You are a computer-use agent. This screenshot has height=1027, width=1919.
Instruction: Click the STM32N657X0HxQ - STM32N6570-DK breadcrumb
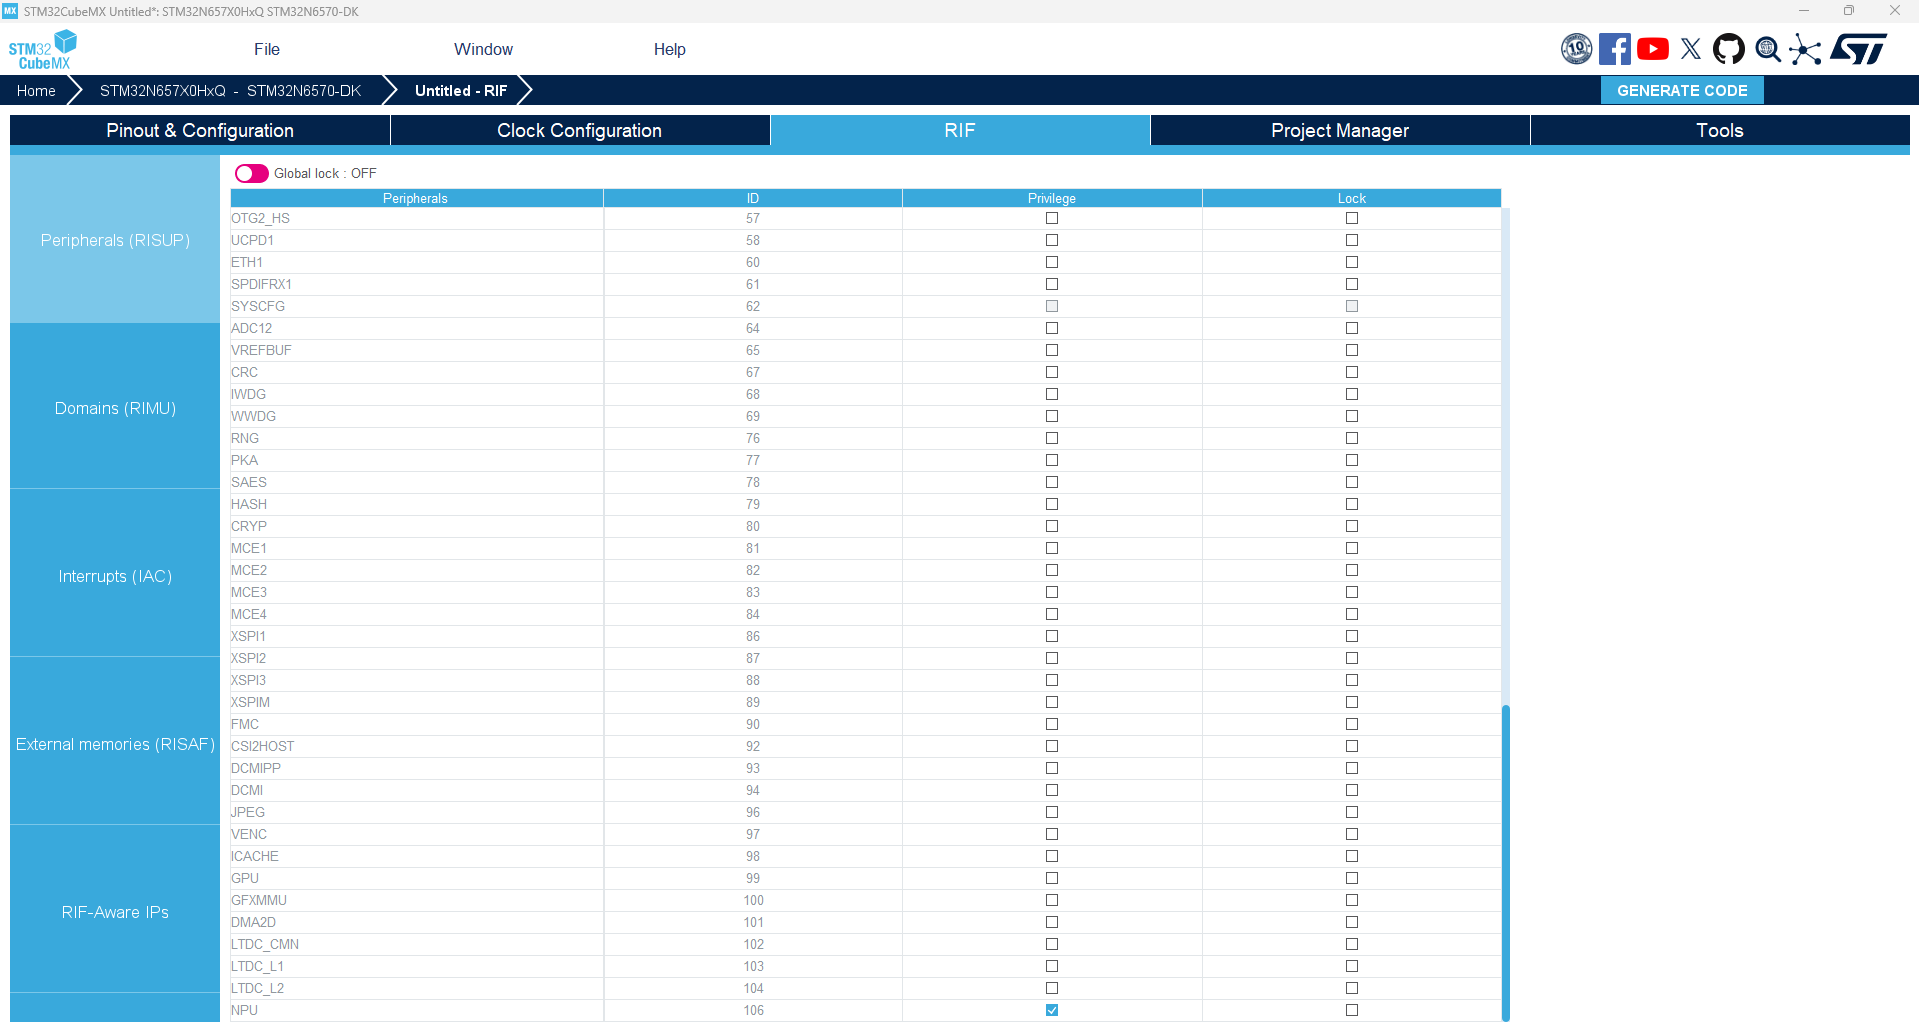[230, 90]
